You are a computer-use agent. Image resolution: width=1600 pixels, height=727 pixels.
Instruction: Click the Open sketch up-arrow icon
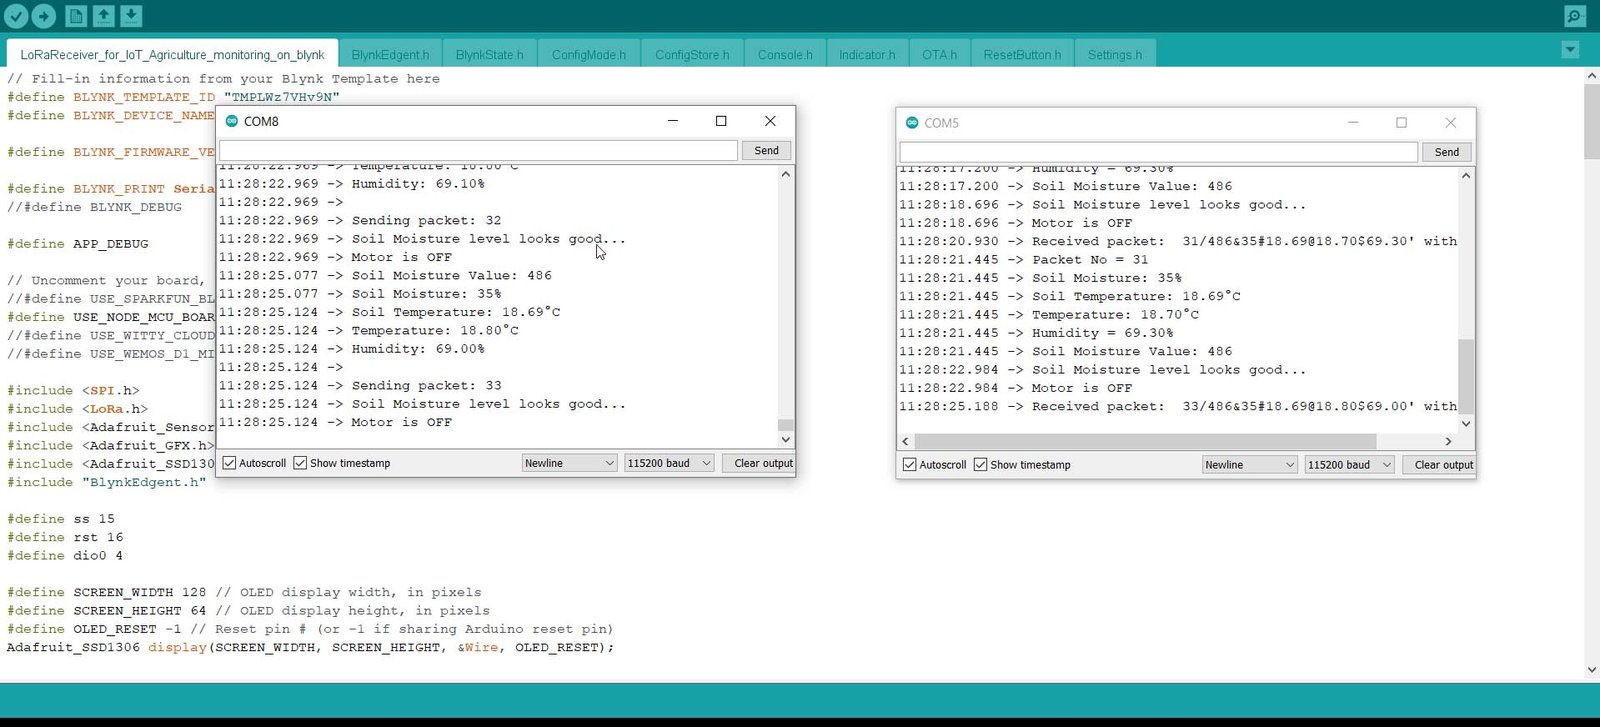tap(104, 16)
